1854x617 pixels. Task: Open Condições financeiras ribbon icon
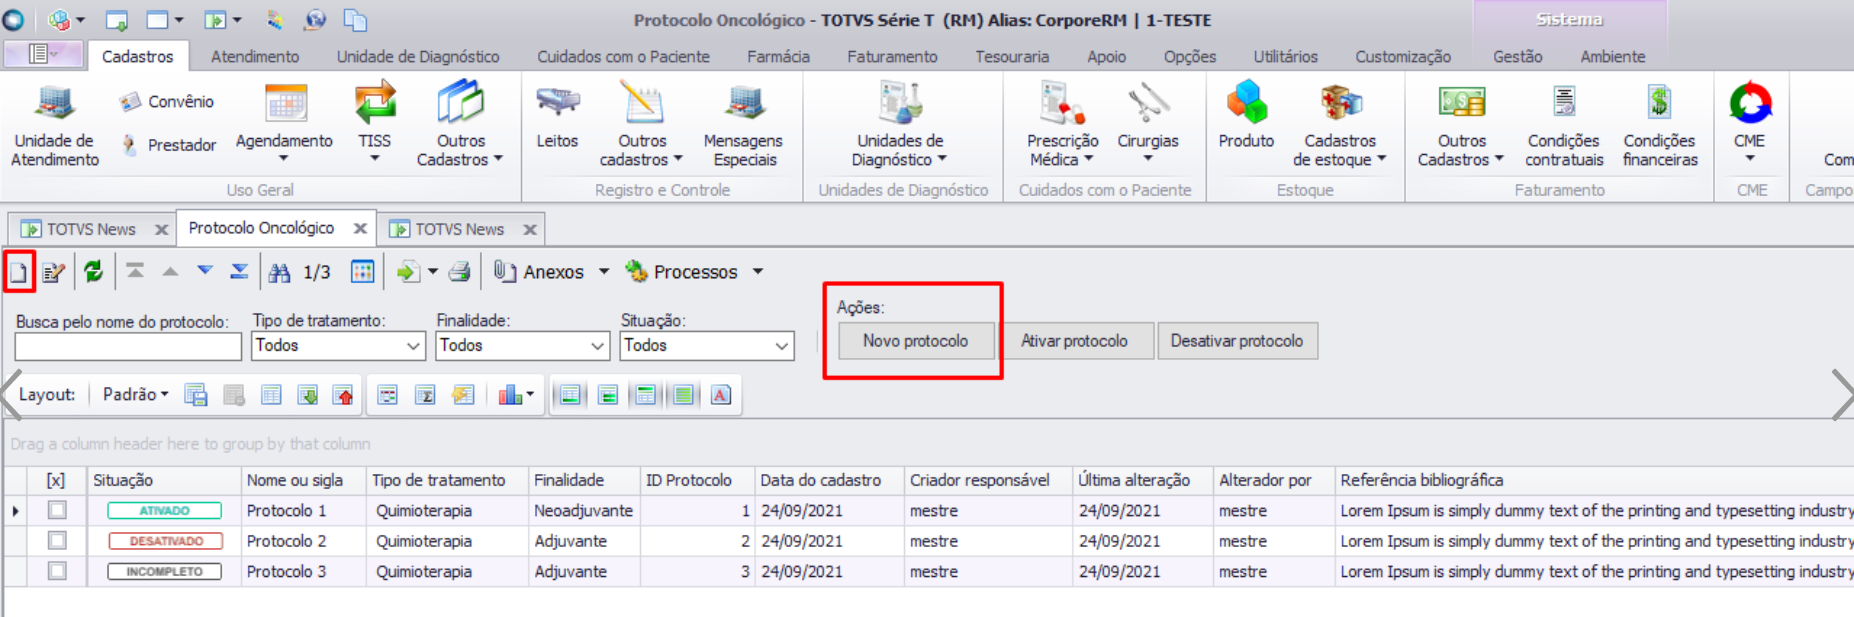tap(1660, 125)
